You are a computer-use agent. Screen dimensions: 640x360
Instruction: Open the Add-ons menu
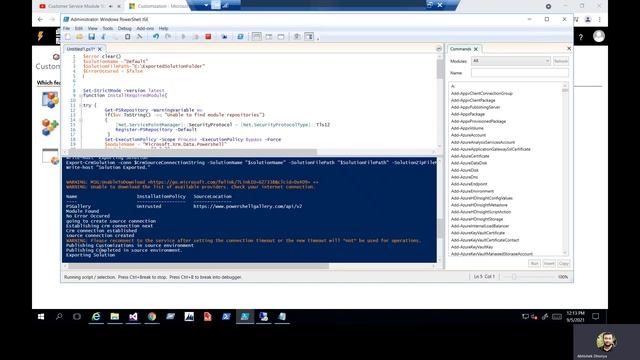tap(145, 28)
